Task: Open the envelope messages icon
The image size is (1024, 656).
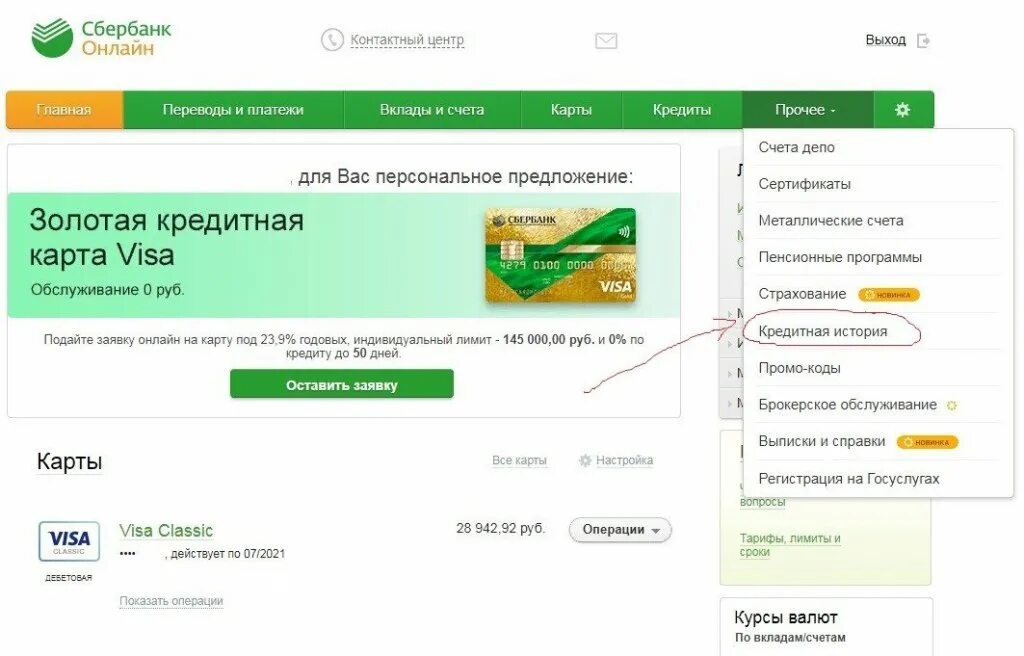Action: point(606,41)
